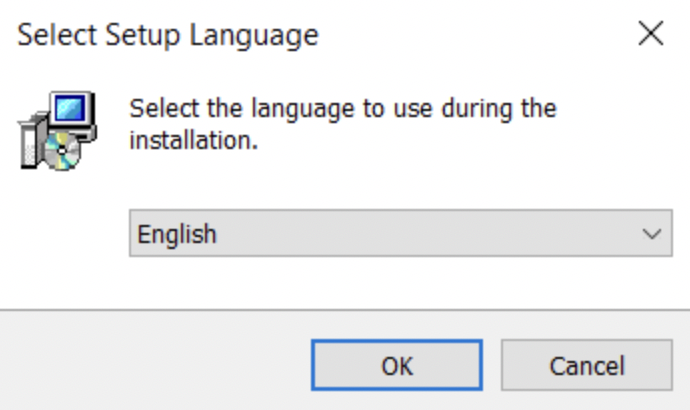This screenshot has height=410, width=690.
Task: Expand the dropdown using its chevron arrow
Action: 652,234
